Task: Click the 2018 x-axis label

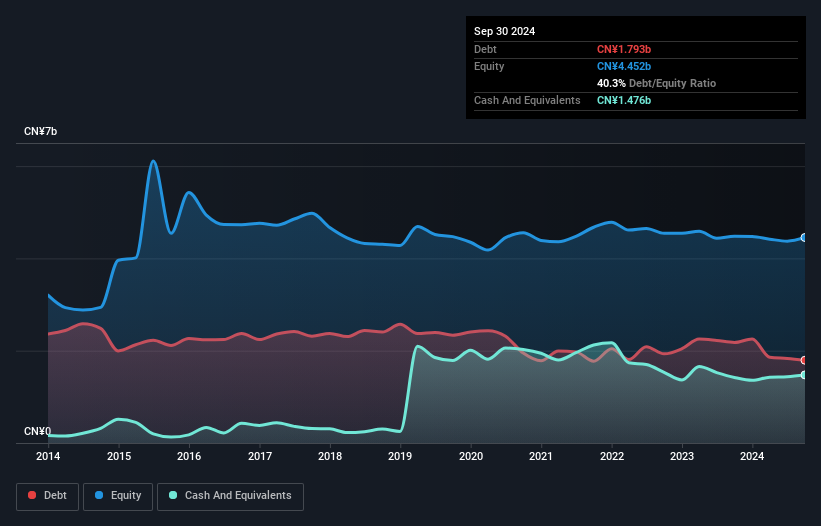Action: pos(330,456)
